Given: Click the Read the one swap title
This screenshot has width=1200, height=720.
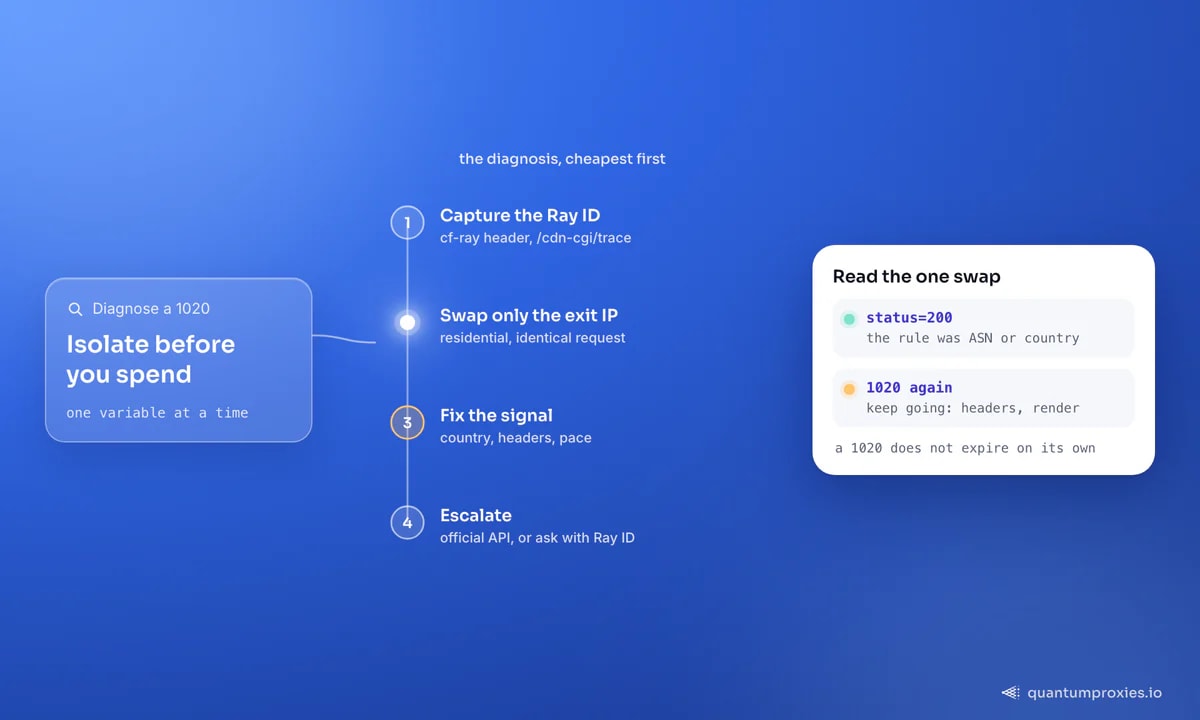Looking at the screenshot, I should pyautogui.click(x=916, y=277).
